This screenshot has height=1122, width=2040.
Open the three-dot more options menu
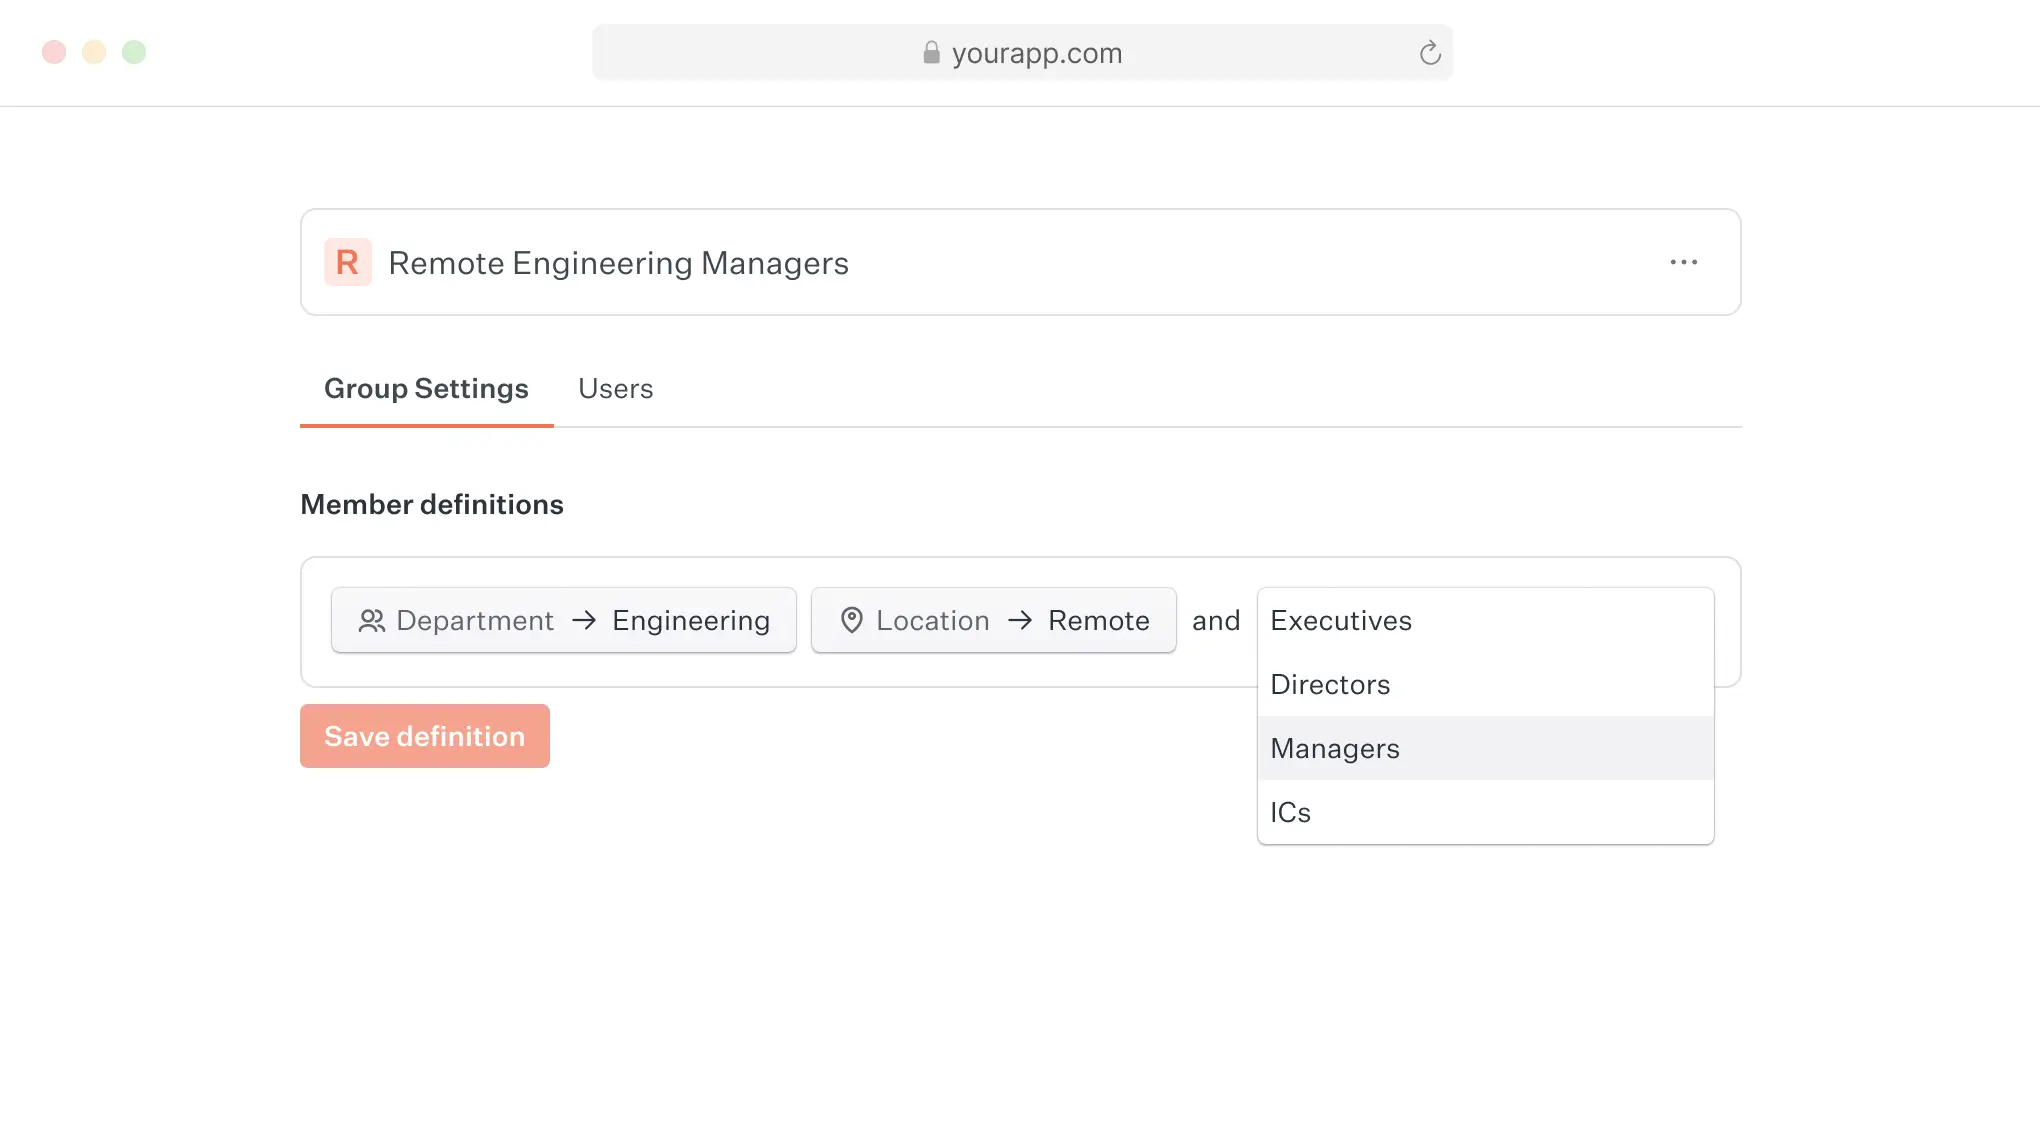tap(1683, 262)
